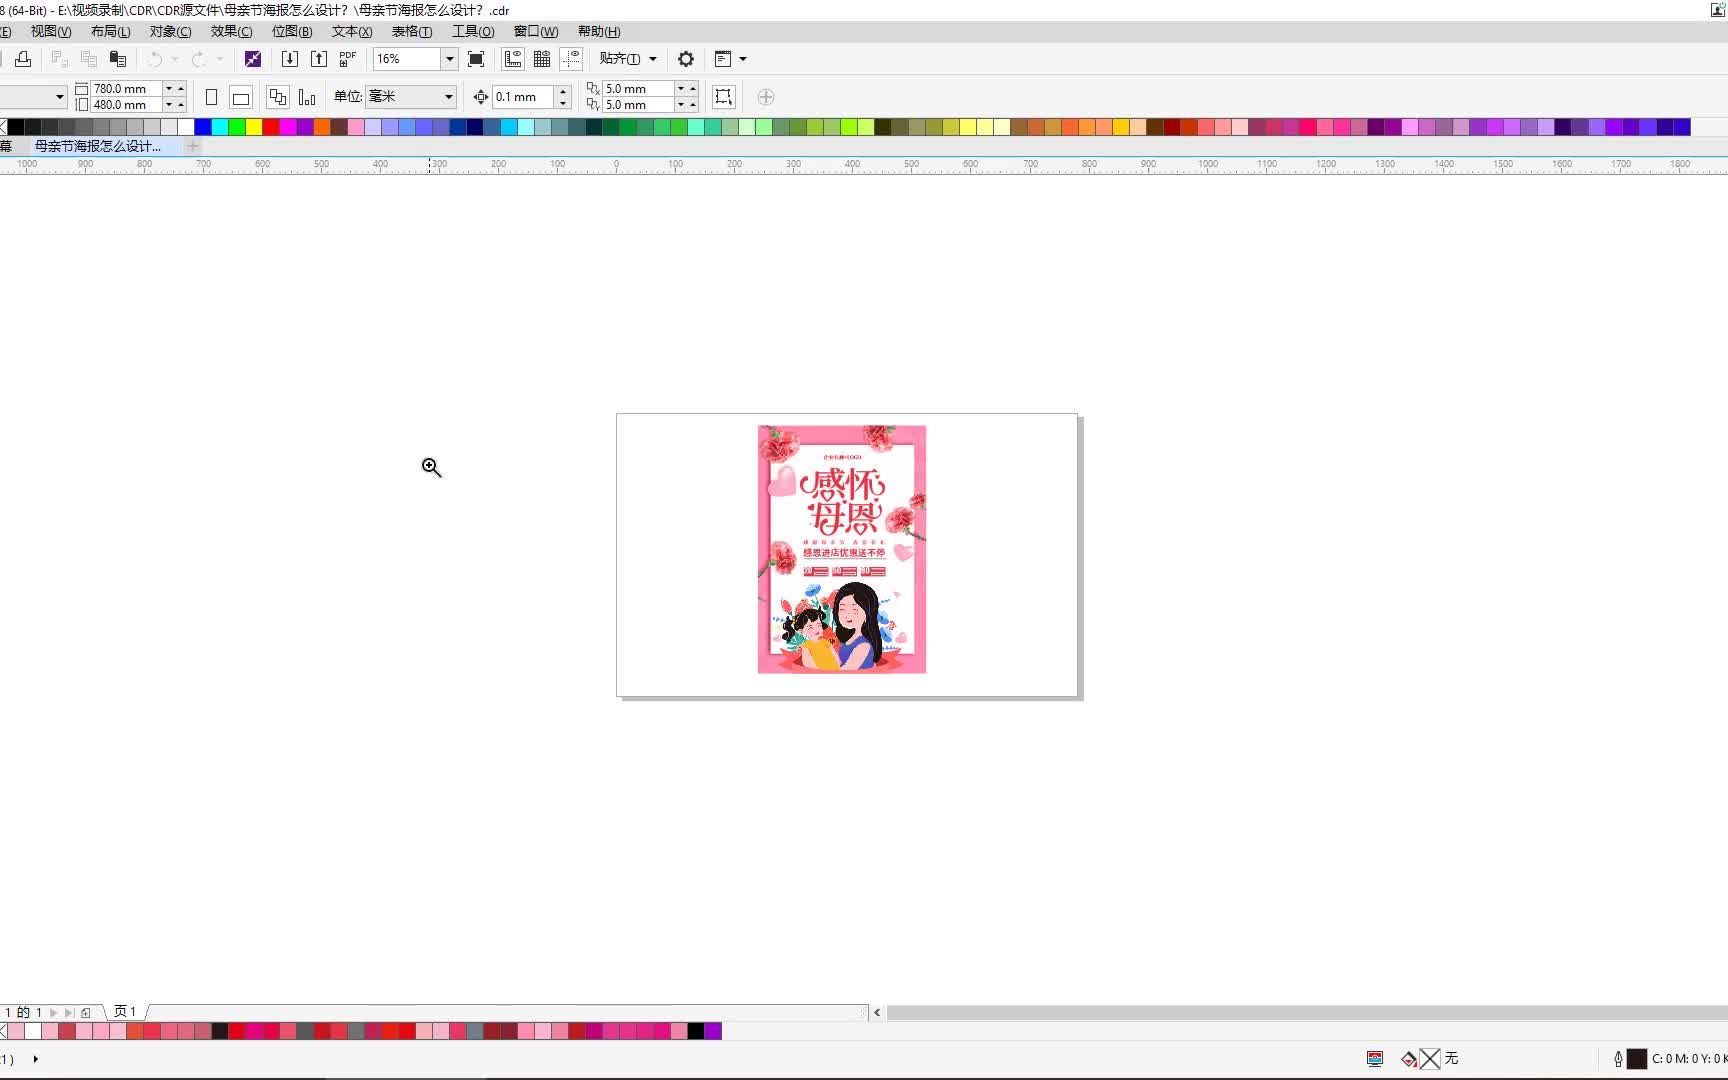Click the Mother's Day poster thumbnail on canvas

tap(842, 549)
